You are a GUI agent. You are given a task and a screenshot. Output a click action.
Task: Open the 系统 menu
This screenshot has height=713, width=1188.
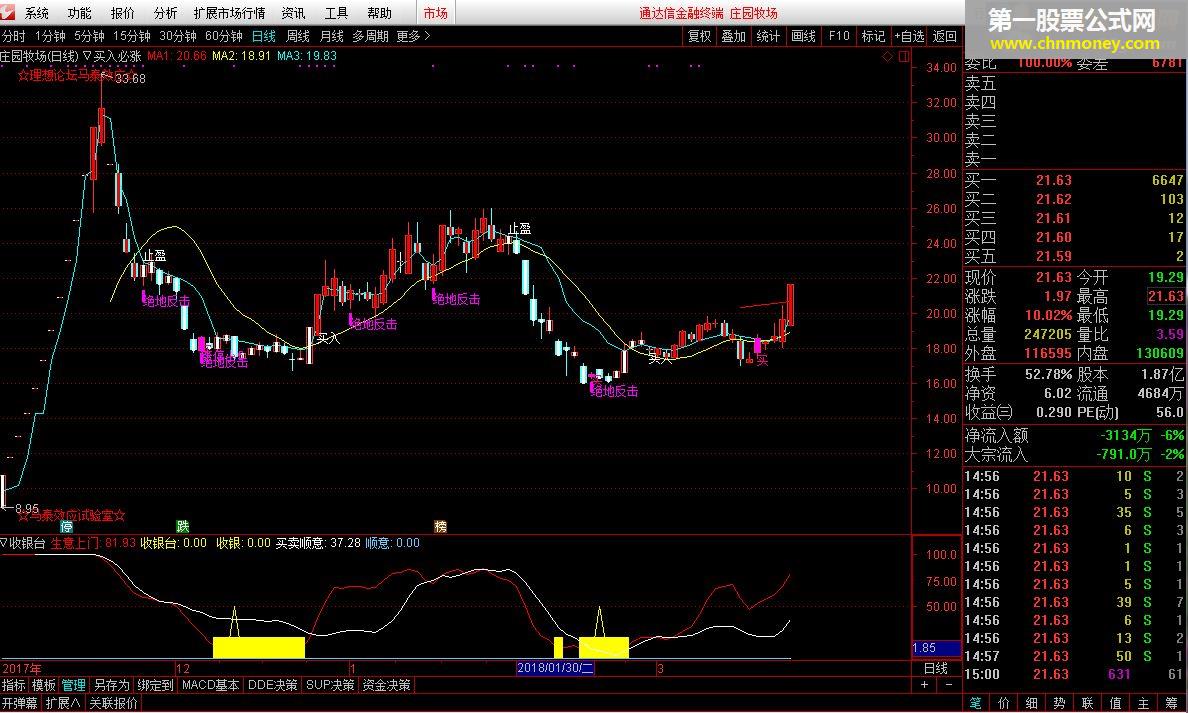[36, 14]
